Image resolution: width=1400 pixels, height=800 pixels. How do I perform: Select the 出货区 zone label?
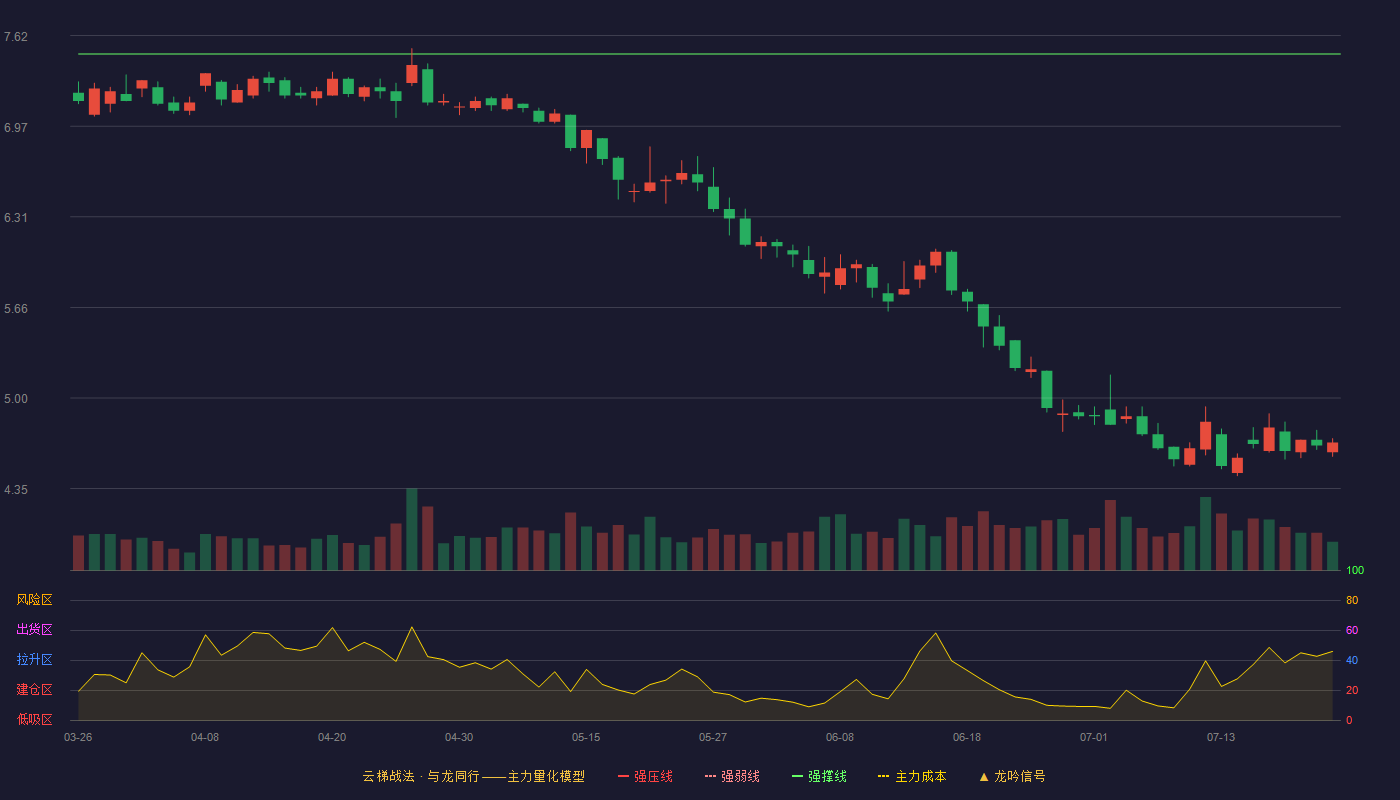[35, 630]
